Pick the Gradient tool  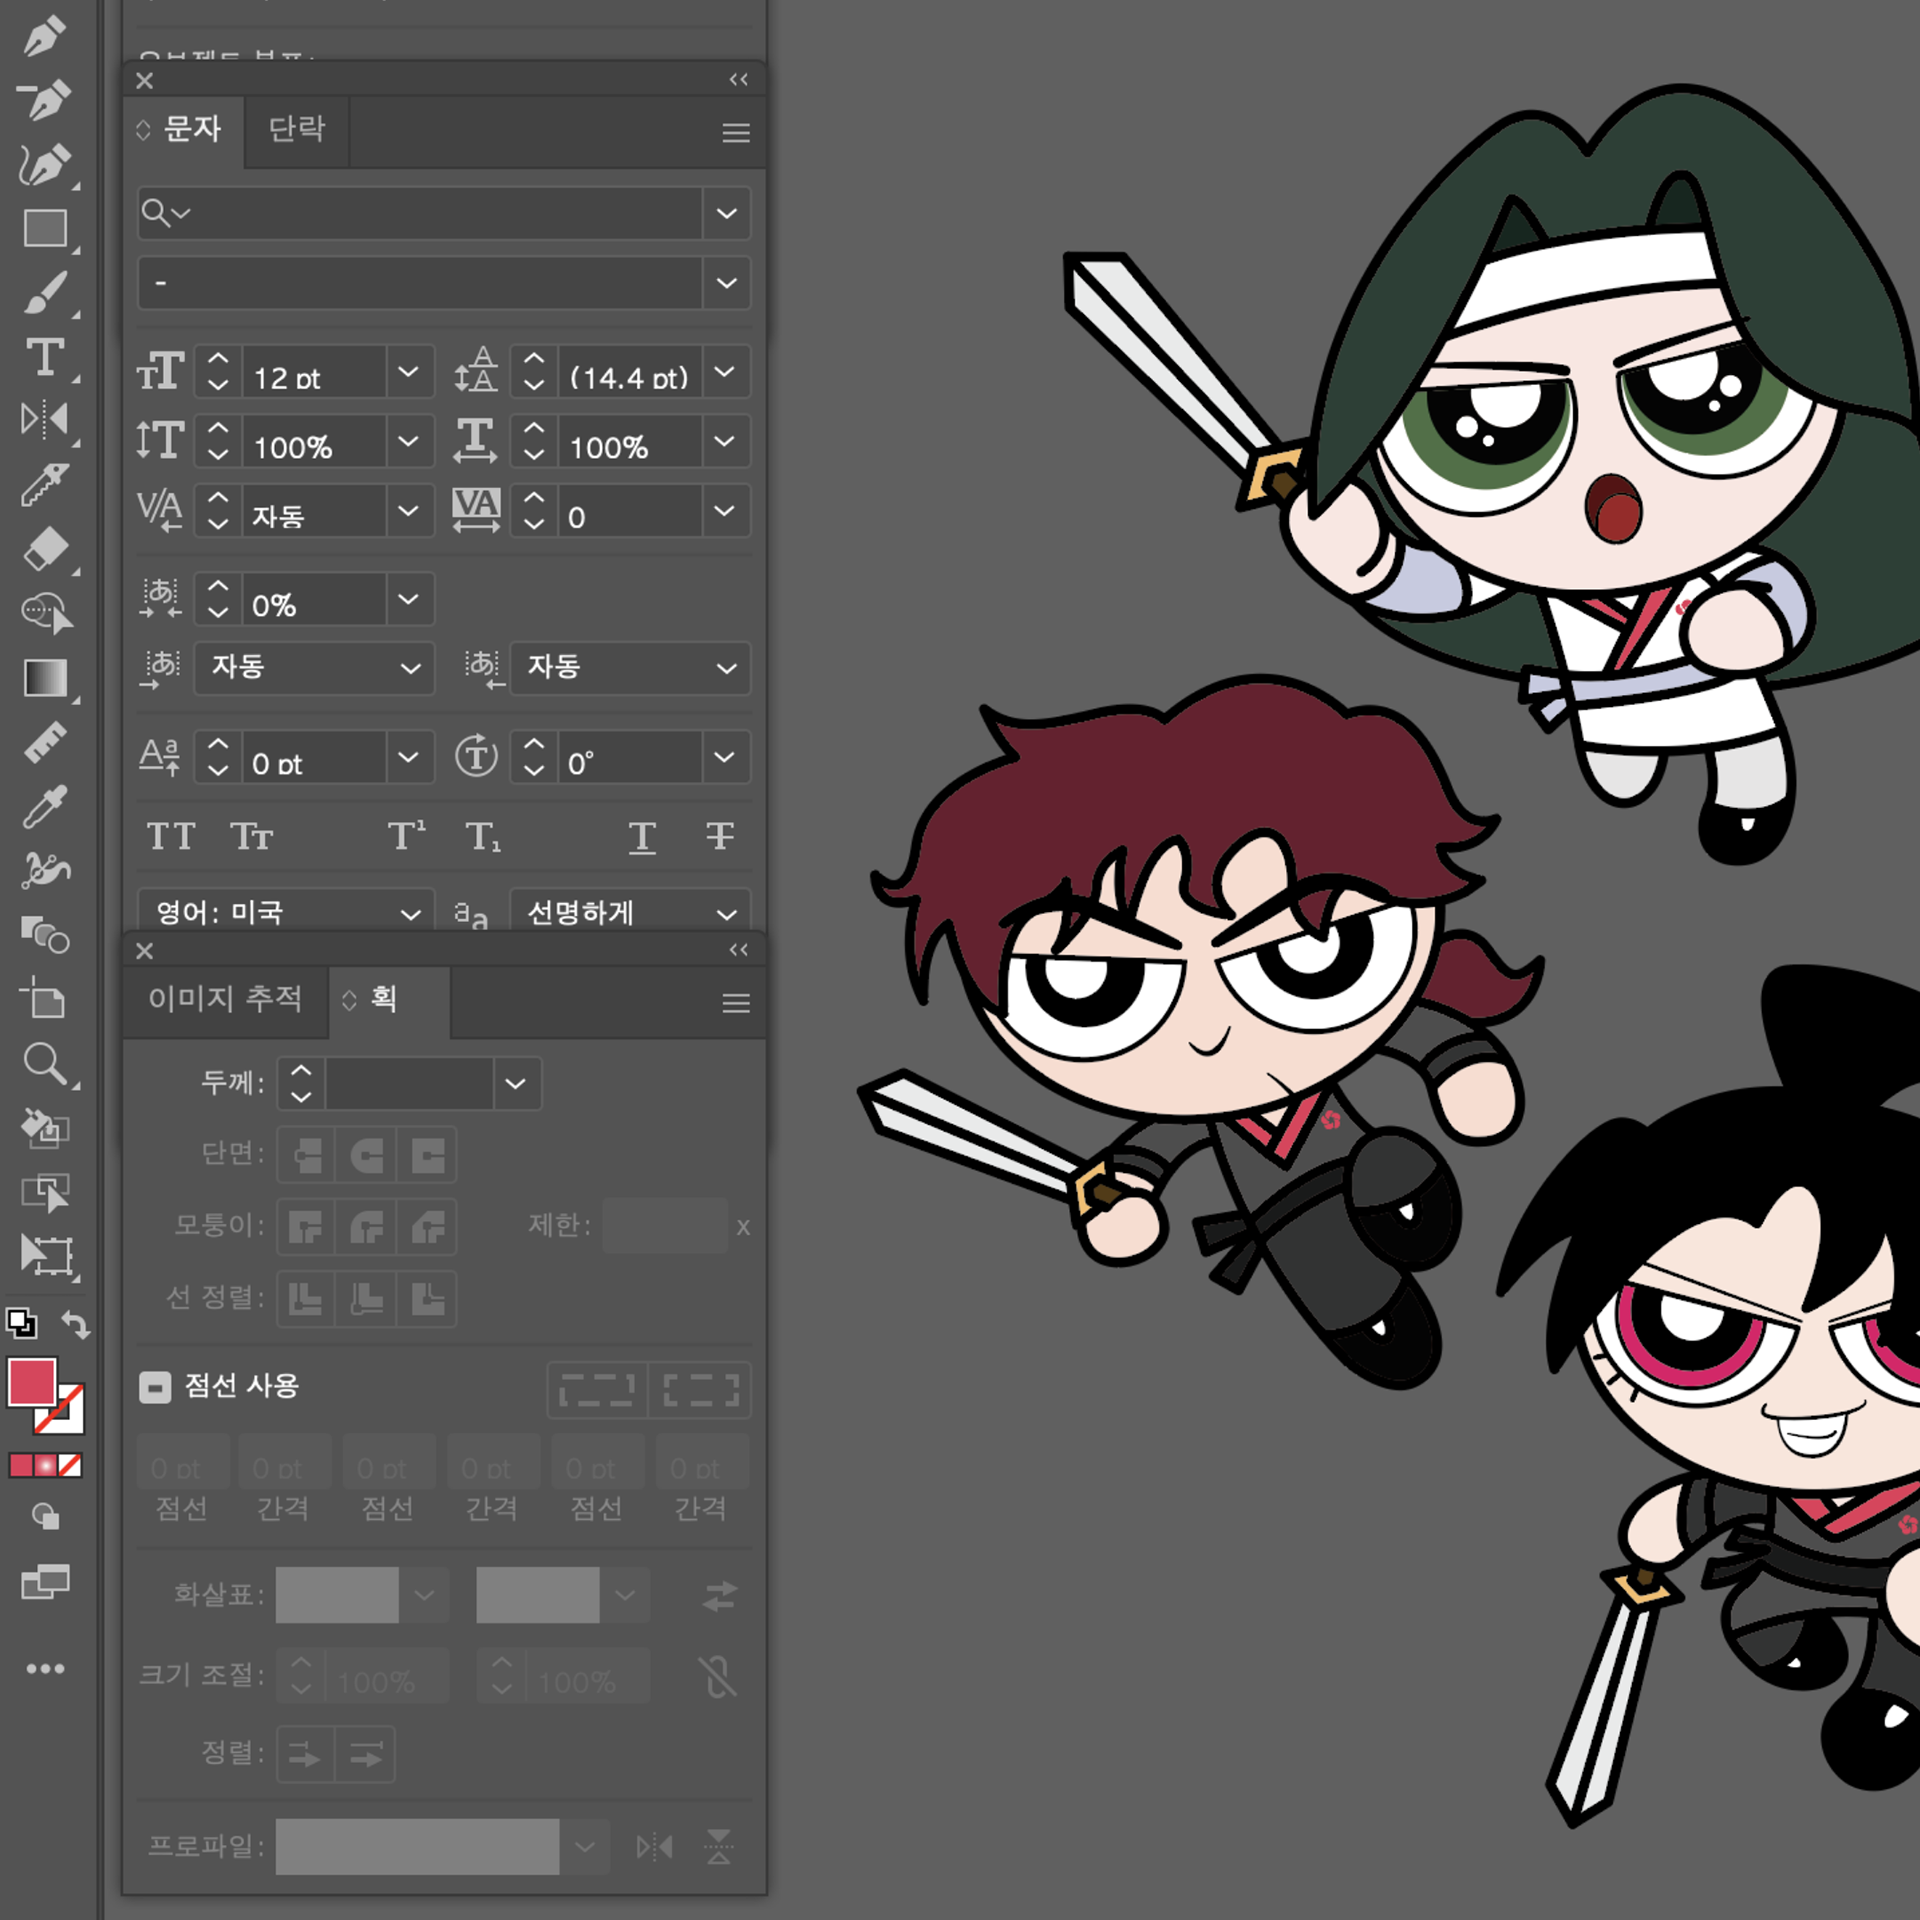pos(45,677)
